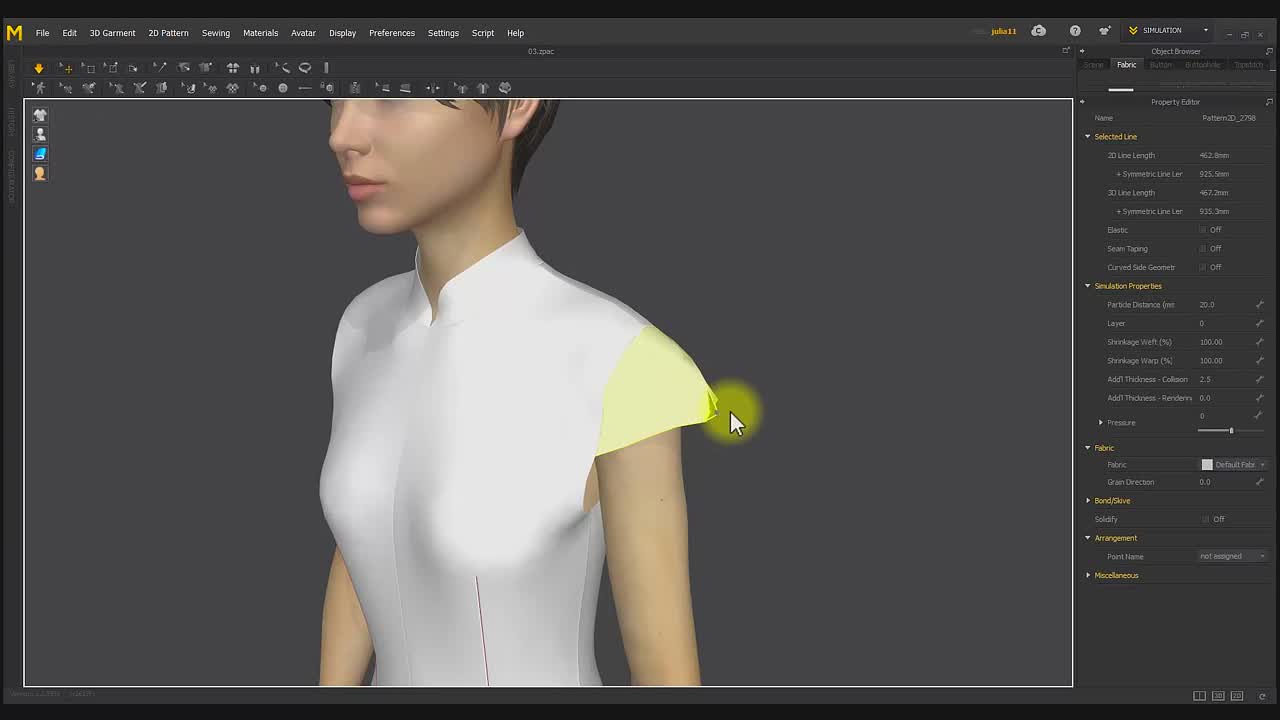The image size is (1280, 720).
Task: Click the avatar display icon in viewport
Action: (40, 134)
